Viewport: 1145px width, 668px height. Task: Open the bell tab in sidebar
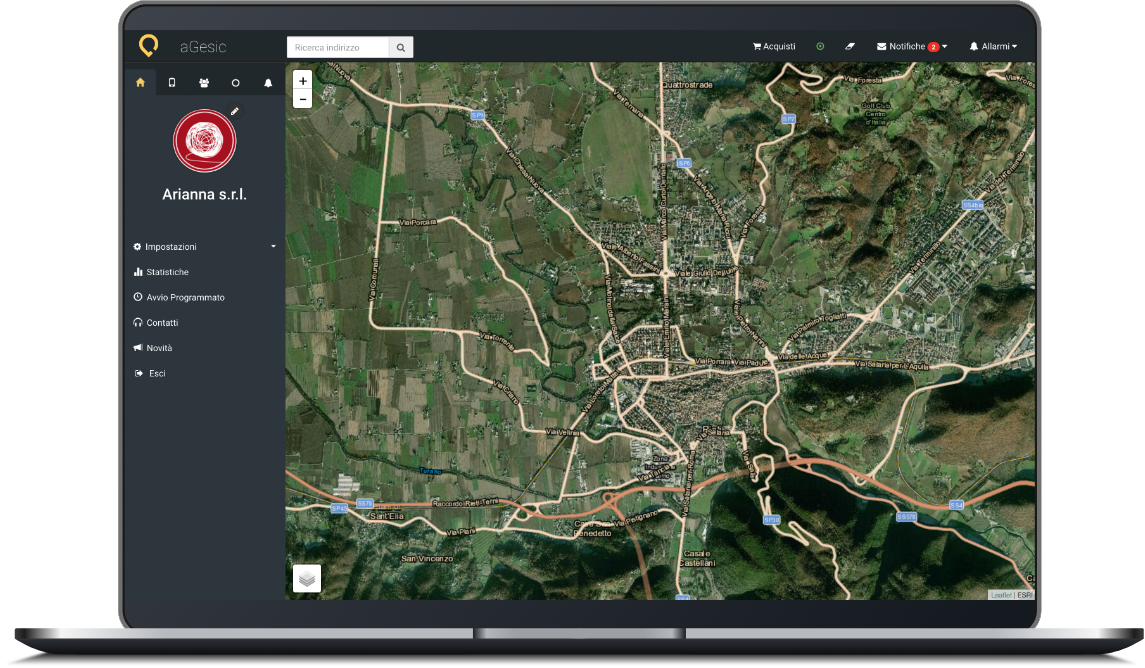pyautogui.click(x=268, y=83)
